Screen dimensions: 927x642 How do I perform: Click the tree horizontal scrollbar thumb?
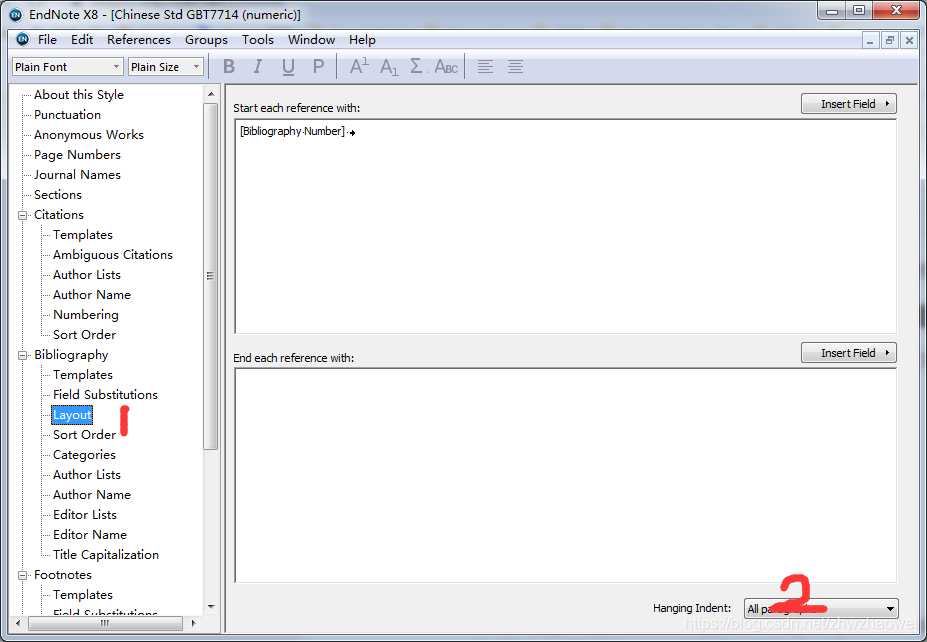pyautogui.click(x=105, y=623)
